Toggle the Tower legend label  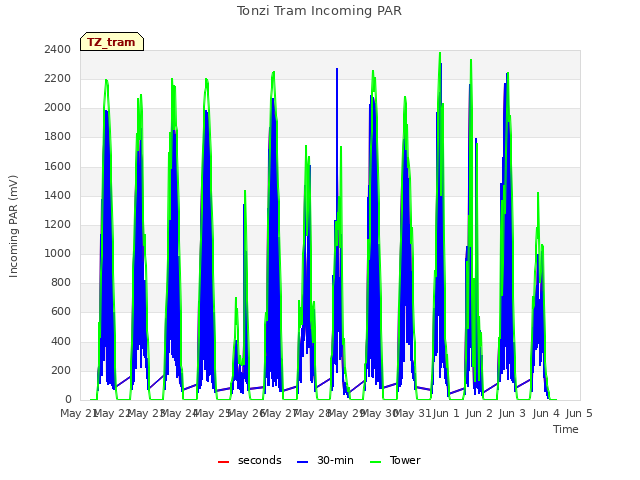pyautogui.click(x=405, y=460)
